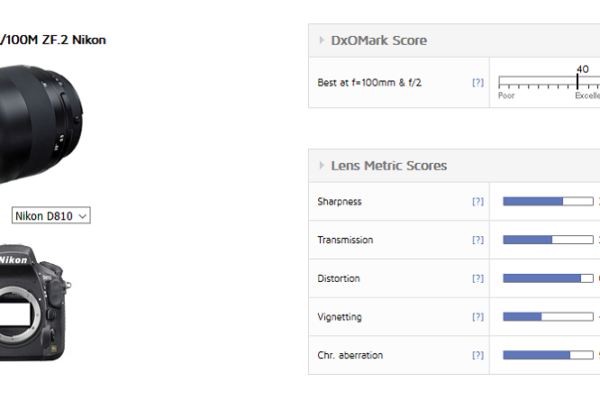Select the Sharpness metric label

point(339,202)
